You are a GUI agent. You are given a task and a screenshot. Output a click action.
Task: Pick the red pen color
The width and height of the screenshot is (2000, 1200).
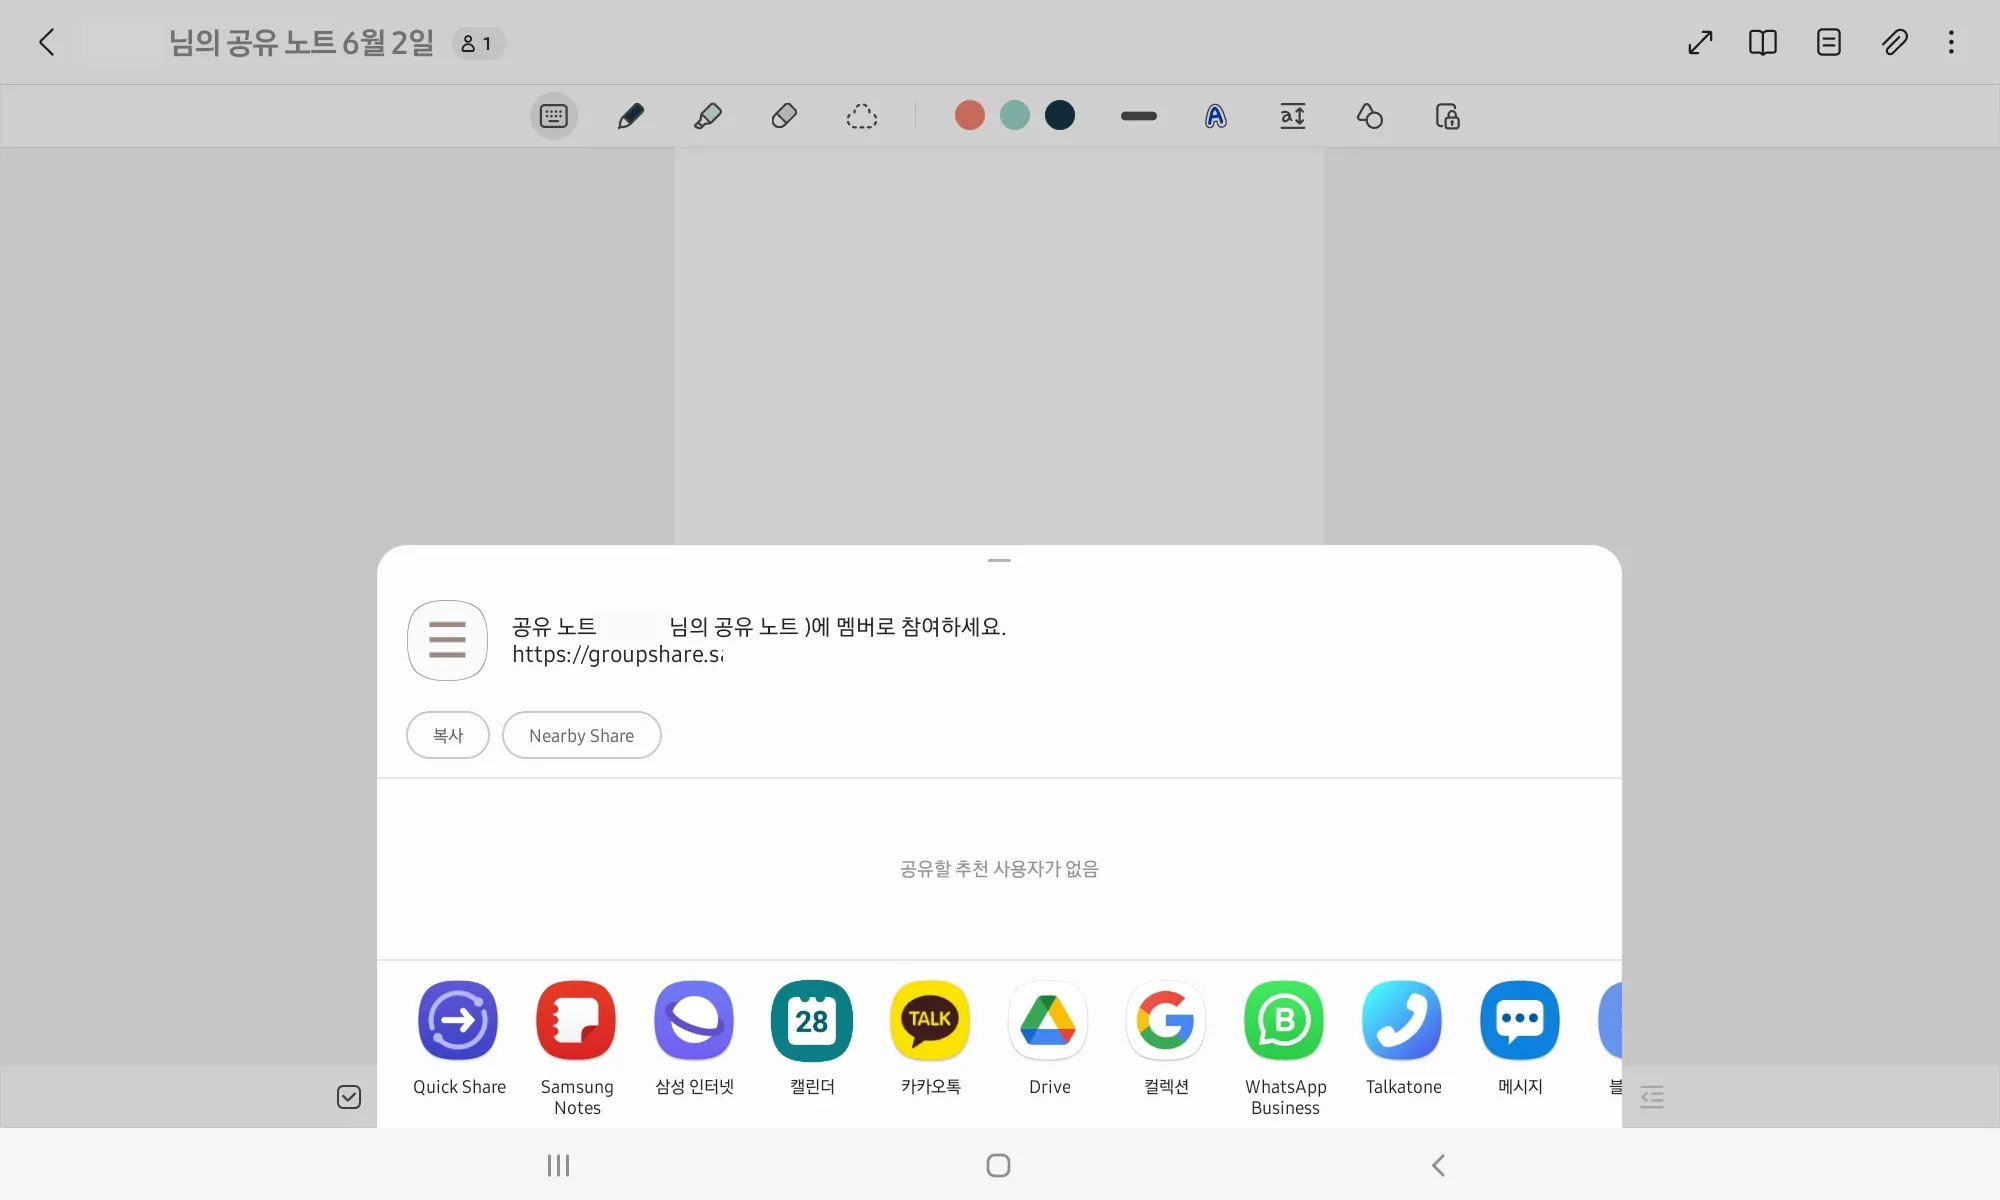(969, 115)
